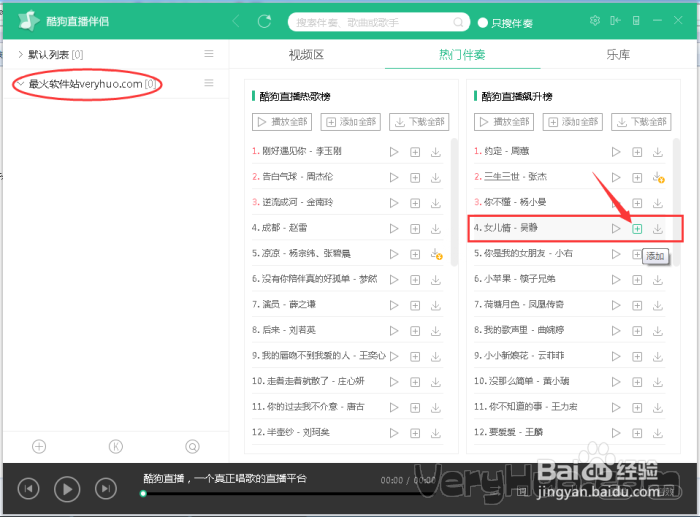700x517 pixels.
Task: Play song 半壶纱 - 刘珂矣
Action: pos(394,433)
